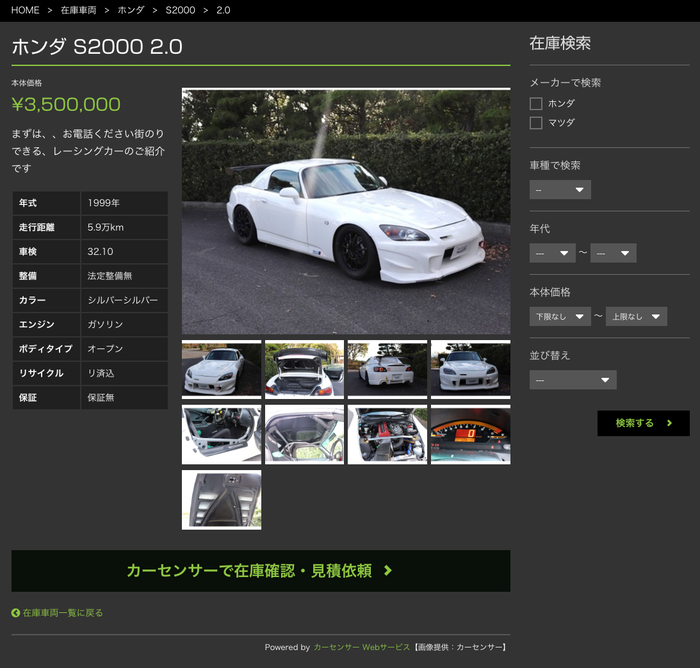The height and width of the screenshot is (668, 700).
Task: Click the arrow icon on 検索する button
Action: tap(669, 423)
